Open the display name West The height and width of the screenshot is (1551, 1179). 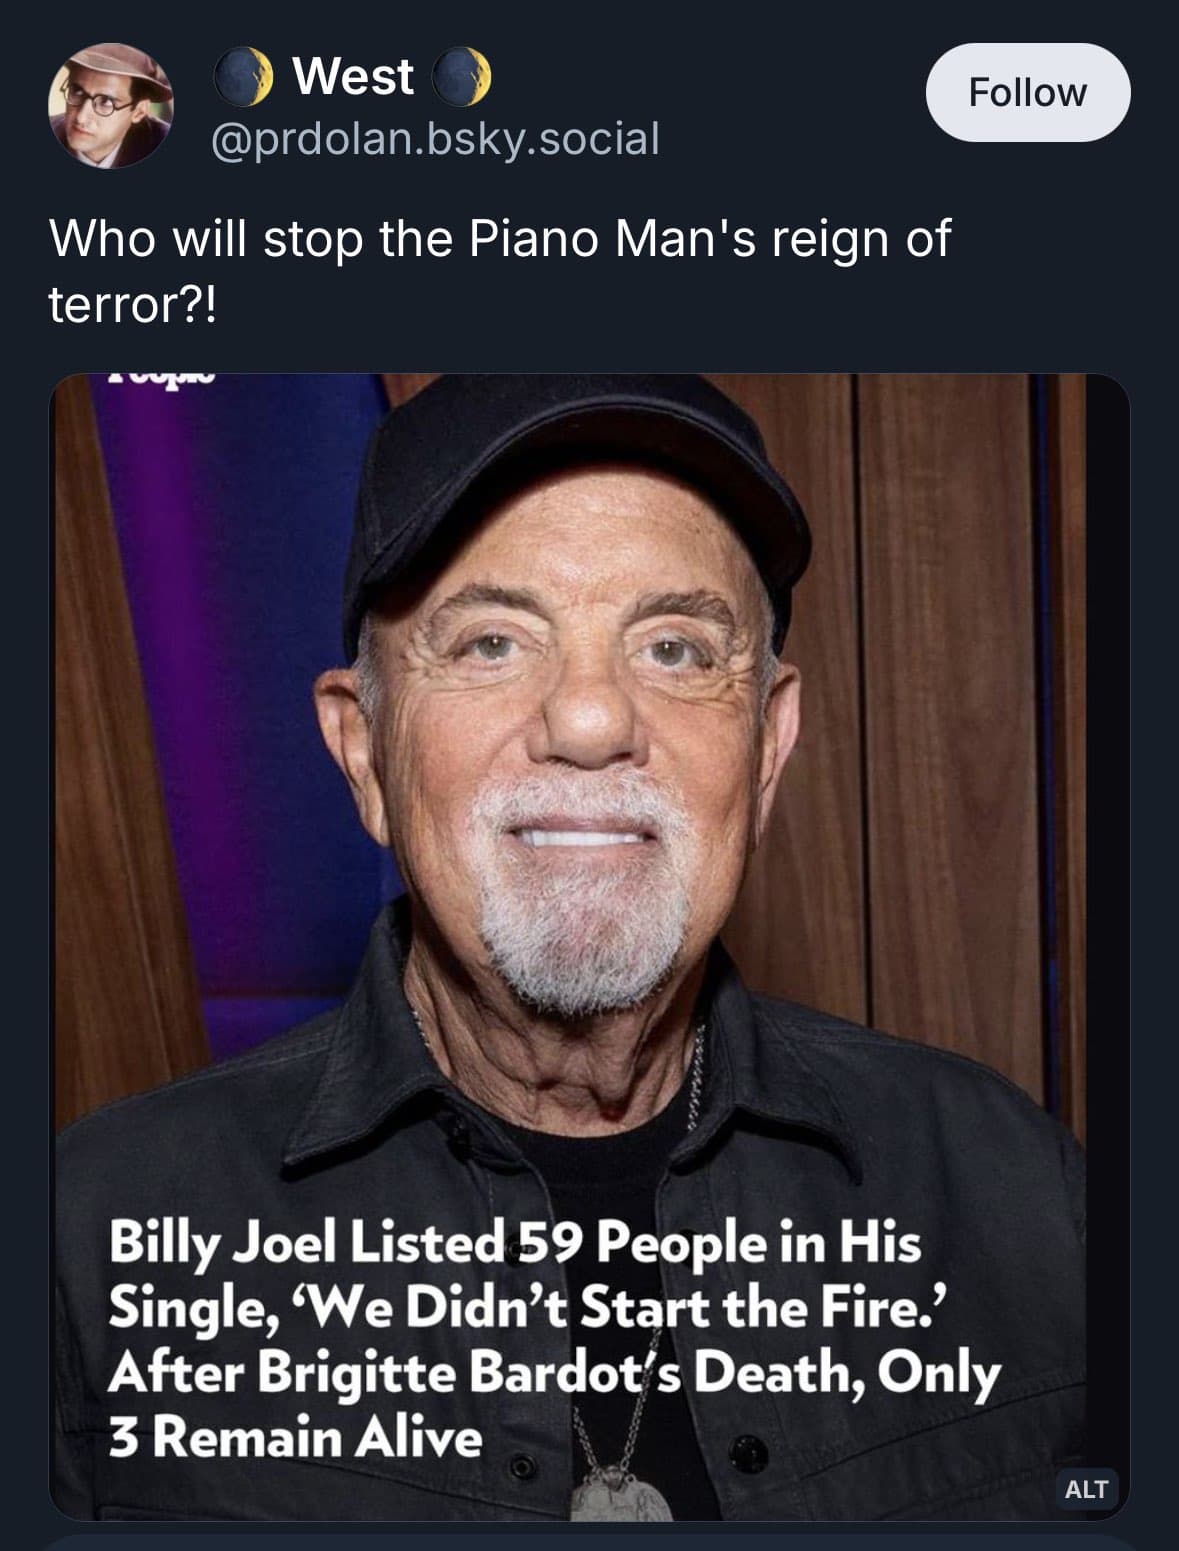coord(353,77)
